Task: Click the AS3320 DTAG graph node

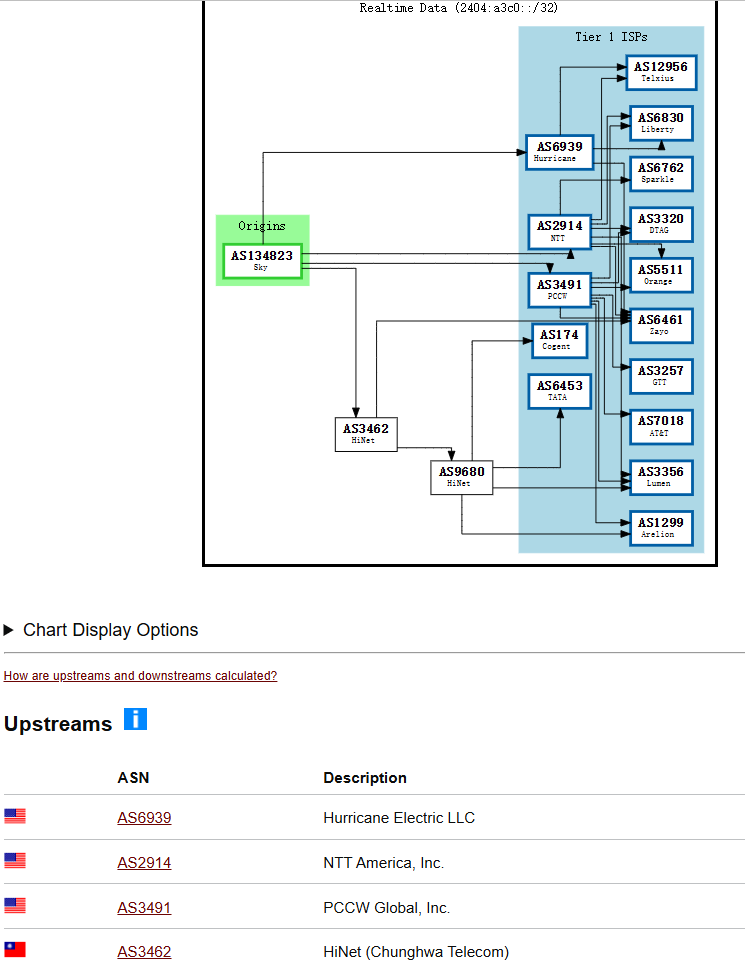Action: [x=661, y=224]
